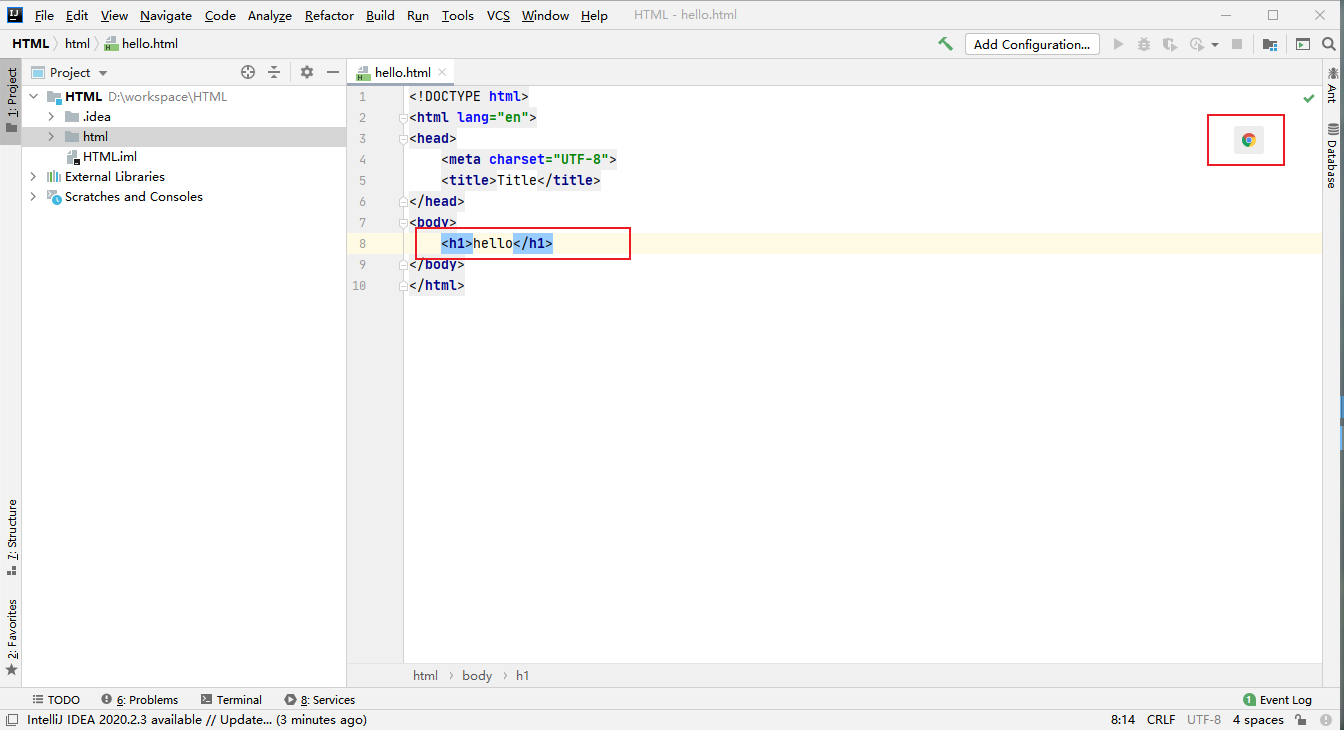Viewport: 1344px width, 730px height.
Task: Fold the body tag at line 7
Action: (402, 223)
